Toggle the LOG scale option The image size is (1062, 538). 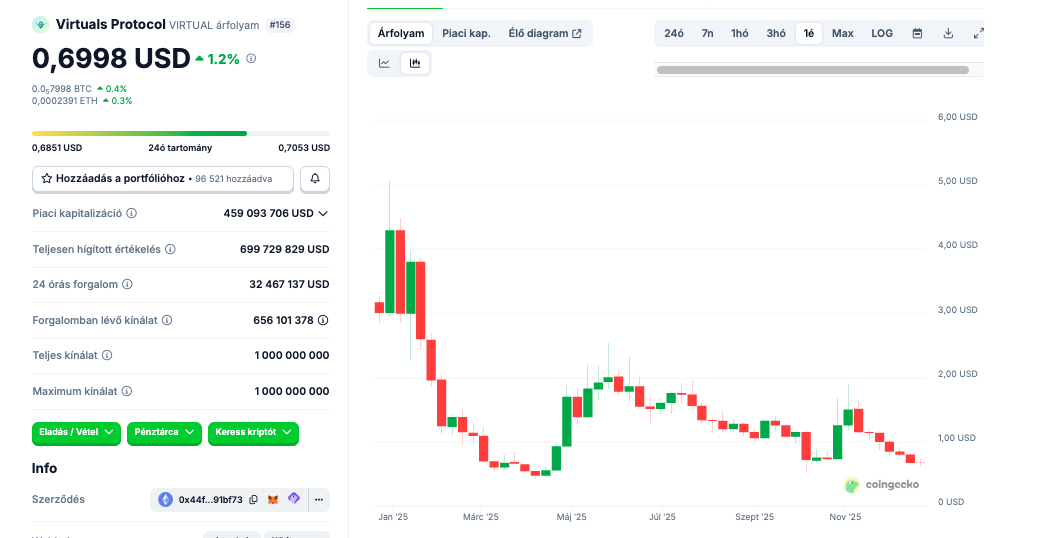882,33
